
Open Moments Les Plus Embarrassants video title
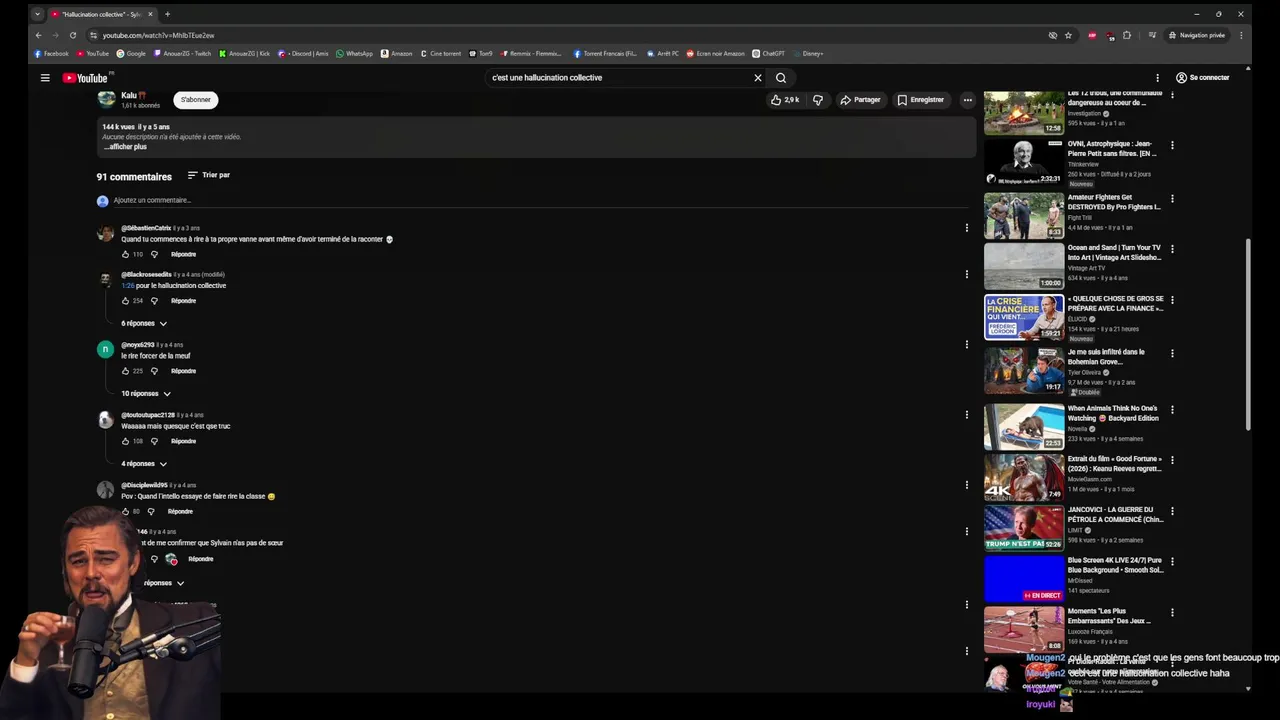coord(1109,616)
